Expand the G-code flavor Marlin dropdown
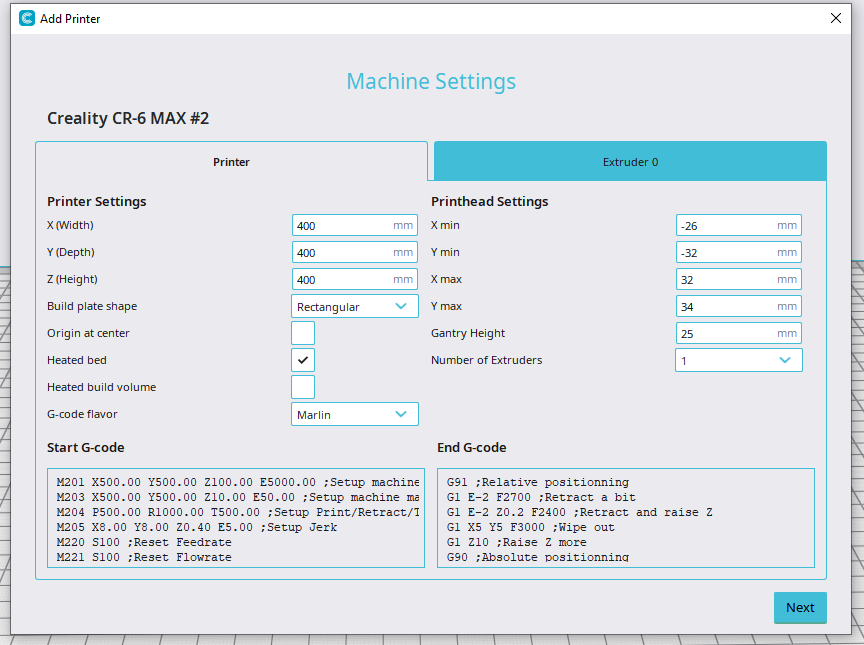 tap(355, 414)
